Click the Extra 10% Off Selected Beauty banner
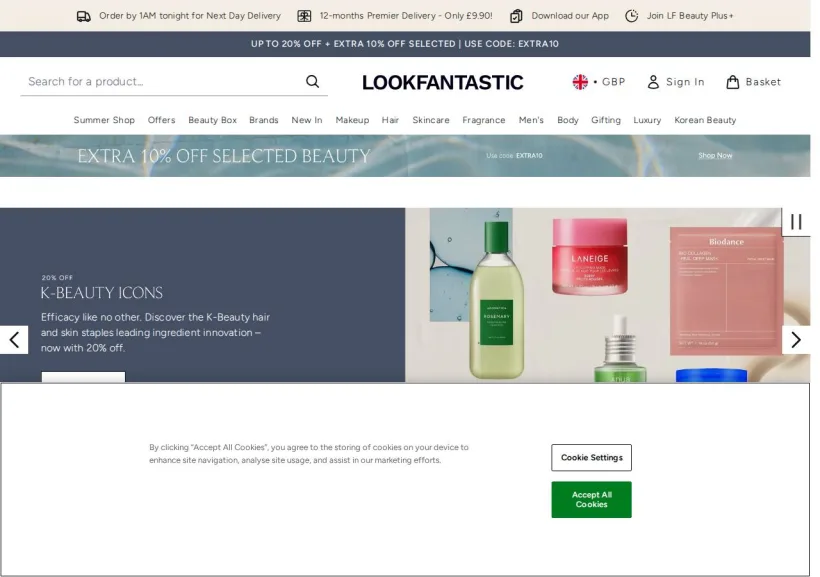The height and width of the screenshot is (577, 820). [405, 156]
